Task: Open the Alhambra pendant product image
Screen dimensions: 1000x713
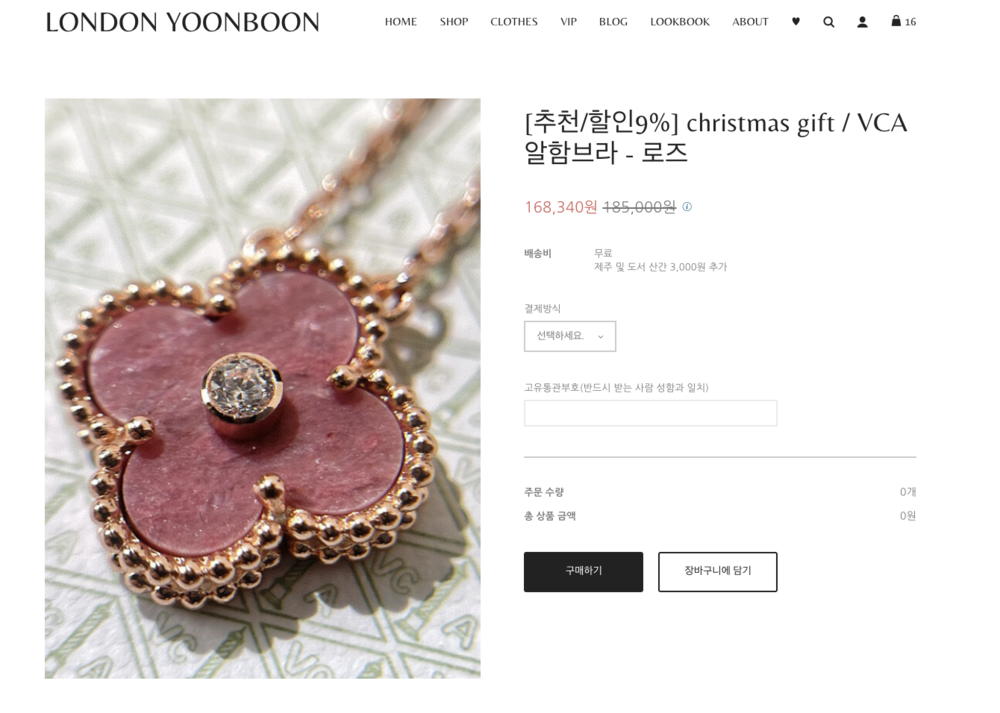Action: click(262, 388)
